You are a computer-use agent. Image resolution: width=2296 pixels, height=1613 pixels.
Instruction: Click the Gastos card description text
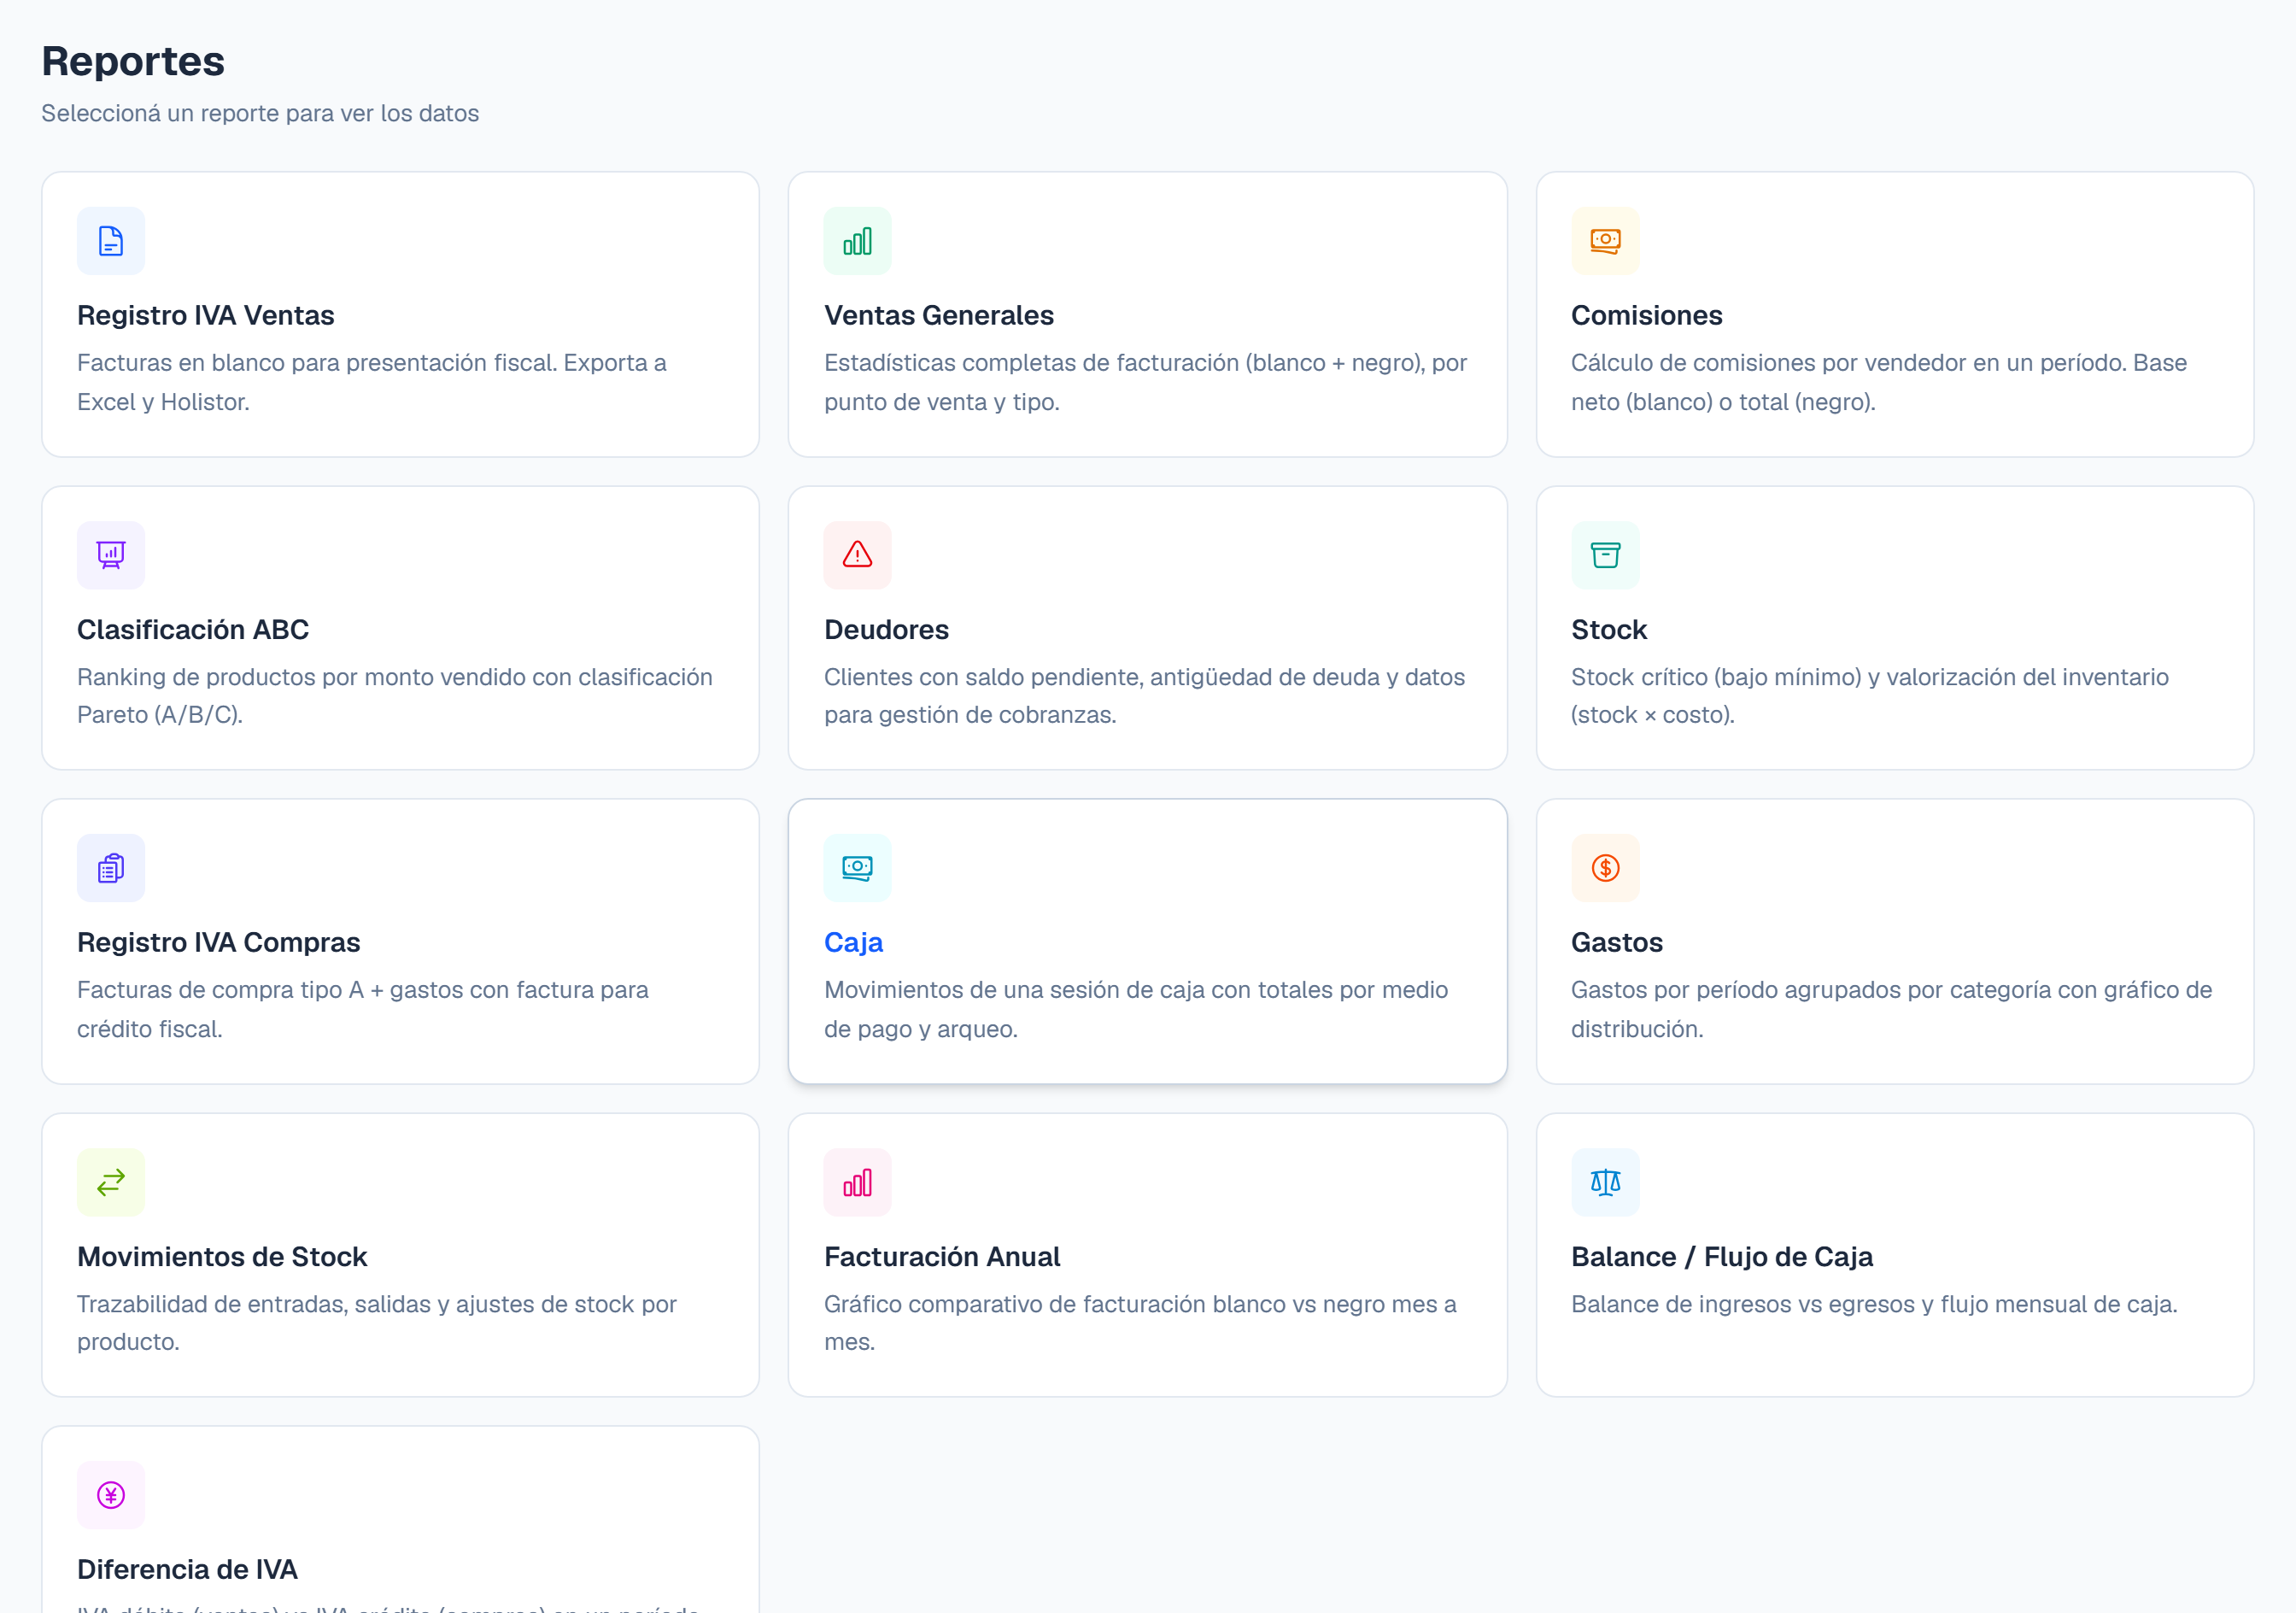click(x=1891, y=1009)
